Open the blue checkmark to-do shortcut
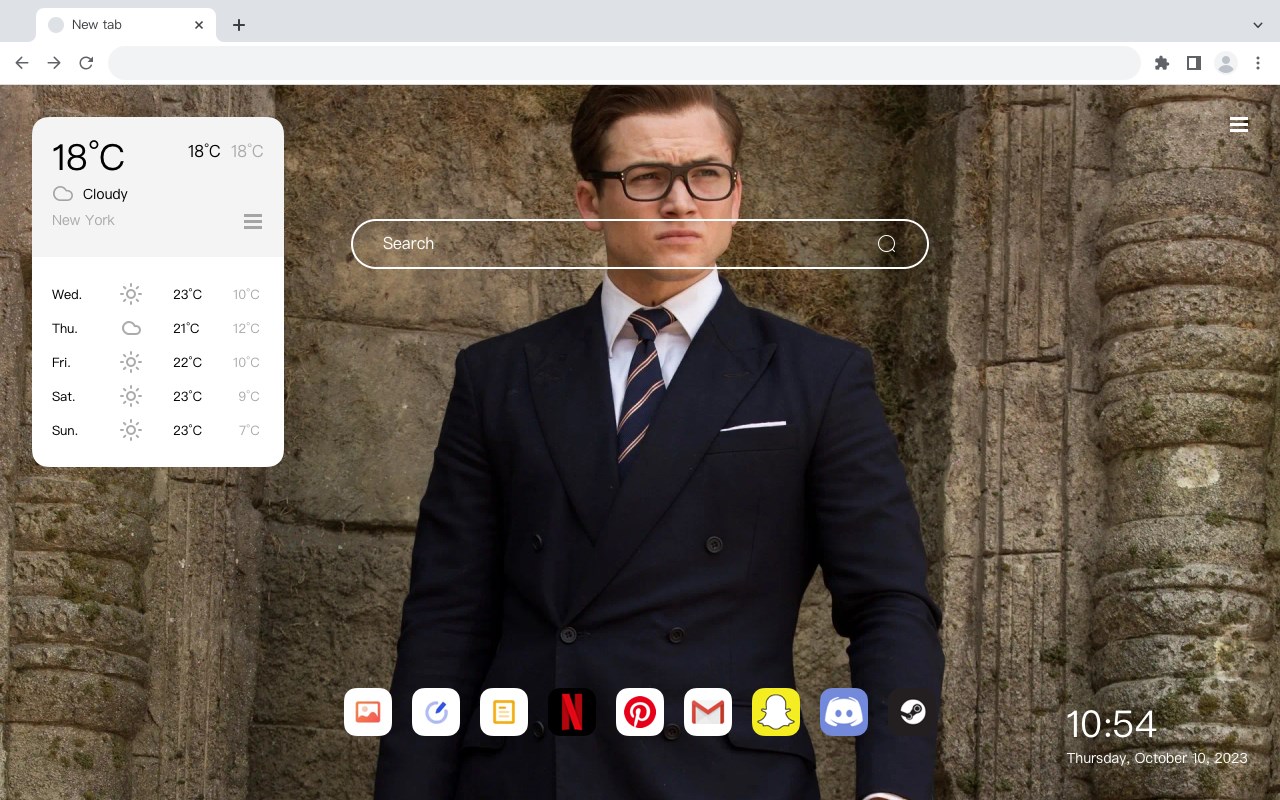 click(436, 712)
